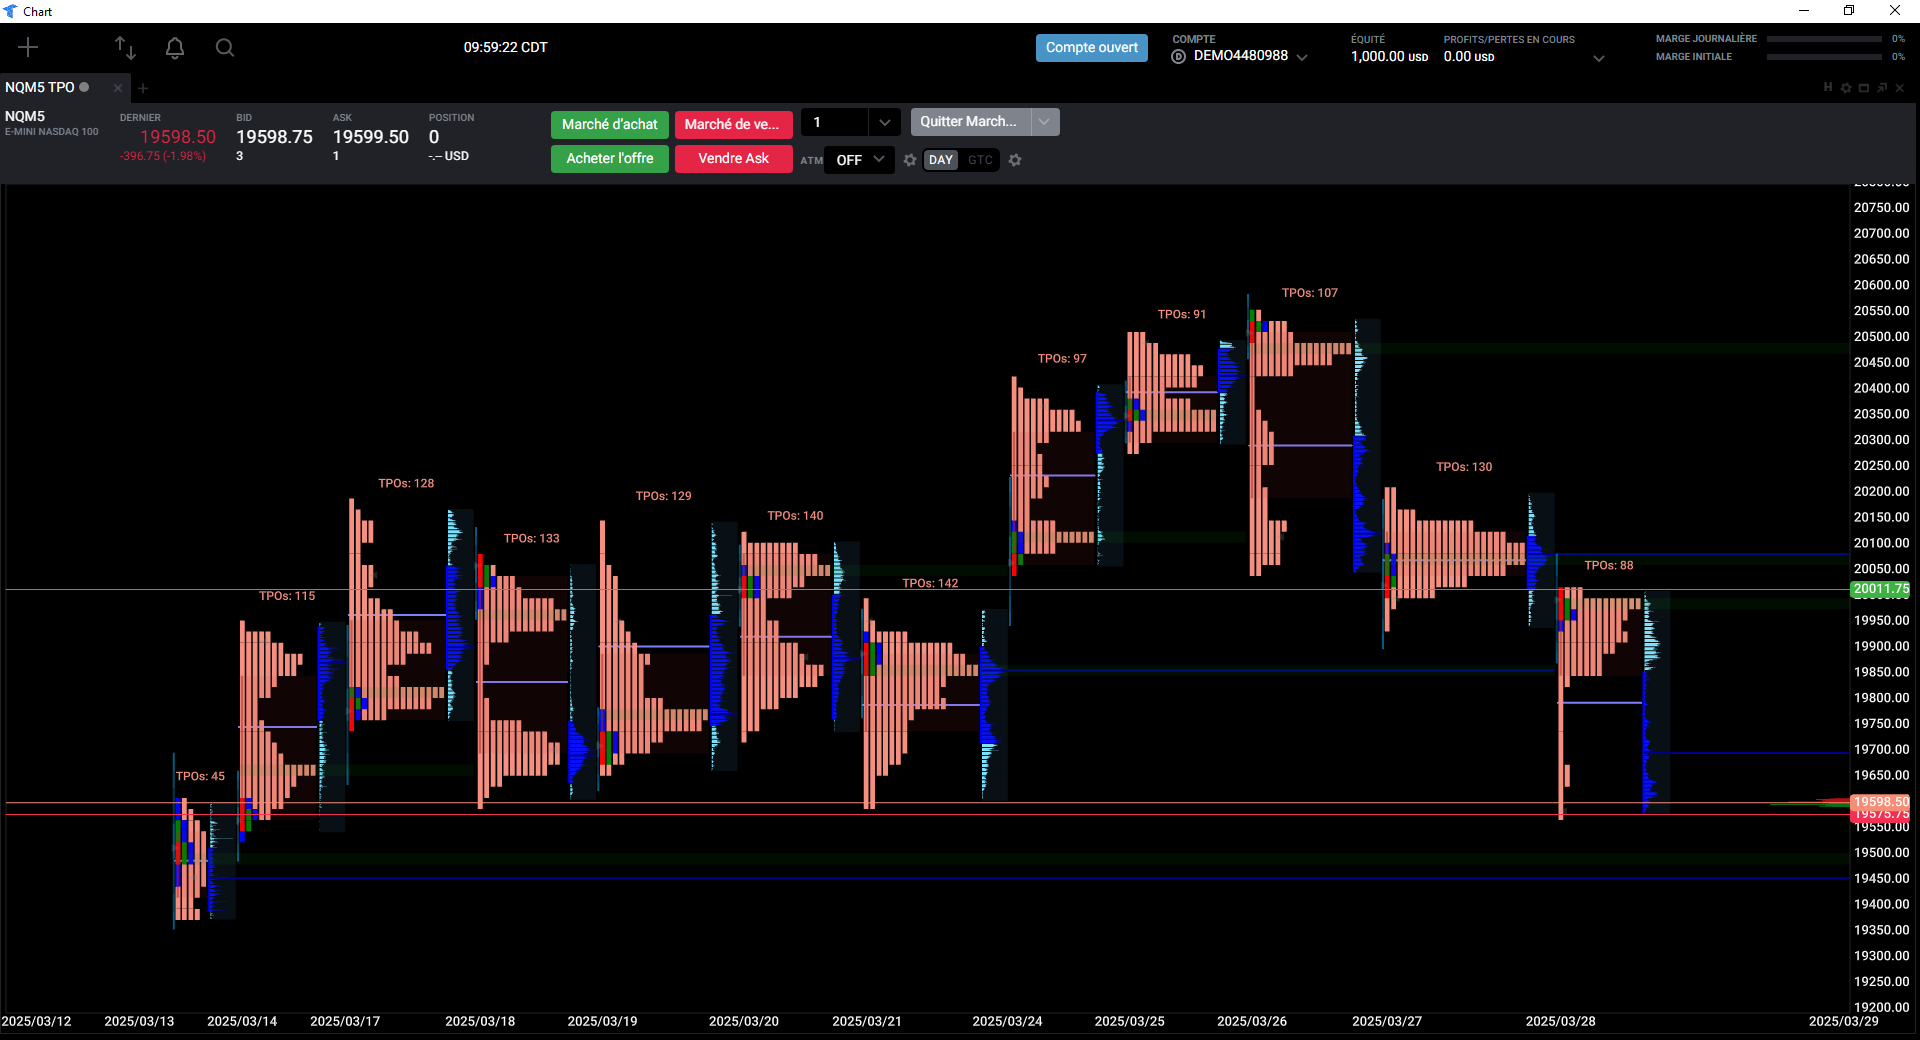The height and width of the screenshot is (1040, 1920).
Task: Open the trade arrows icon in top toolbar
Action: tap(125, 47)
